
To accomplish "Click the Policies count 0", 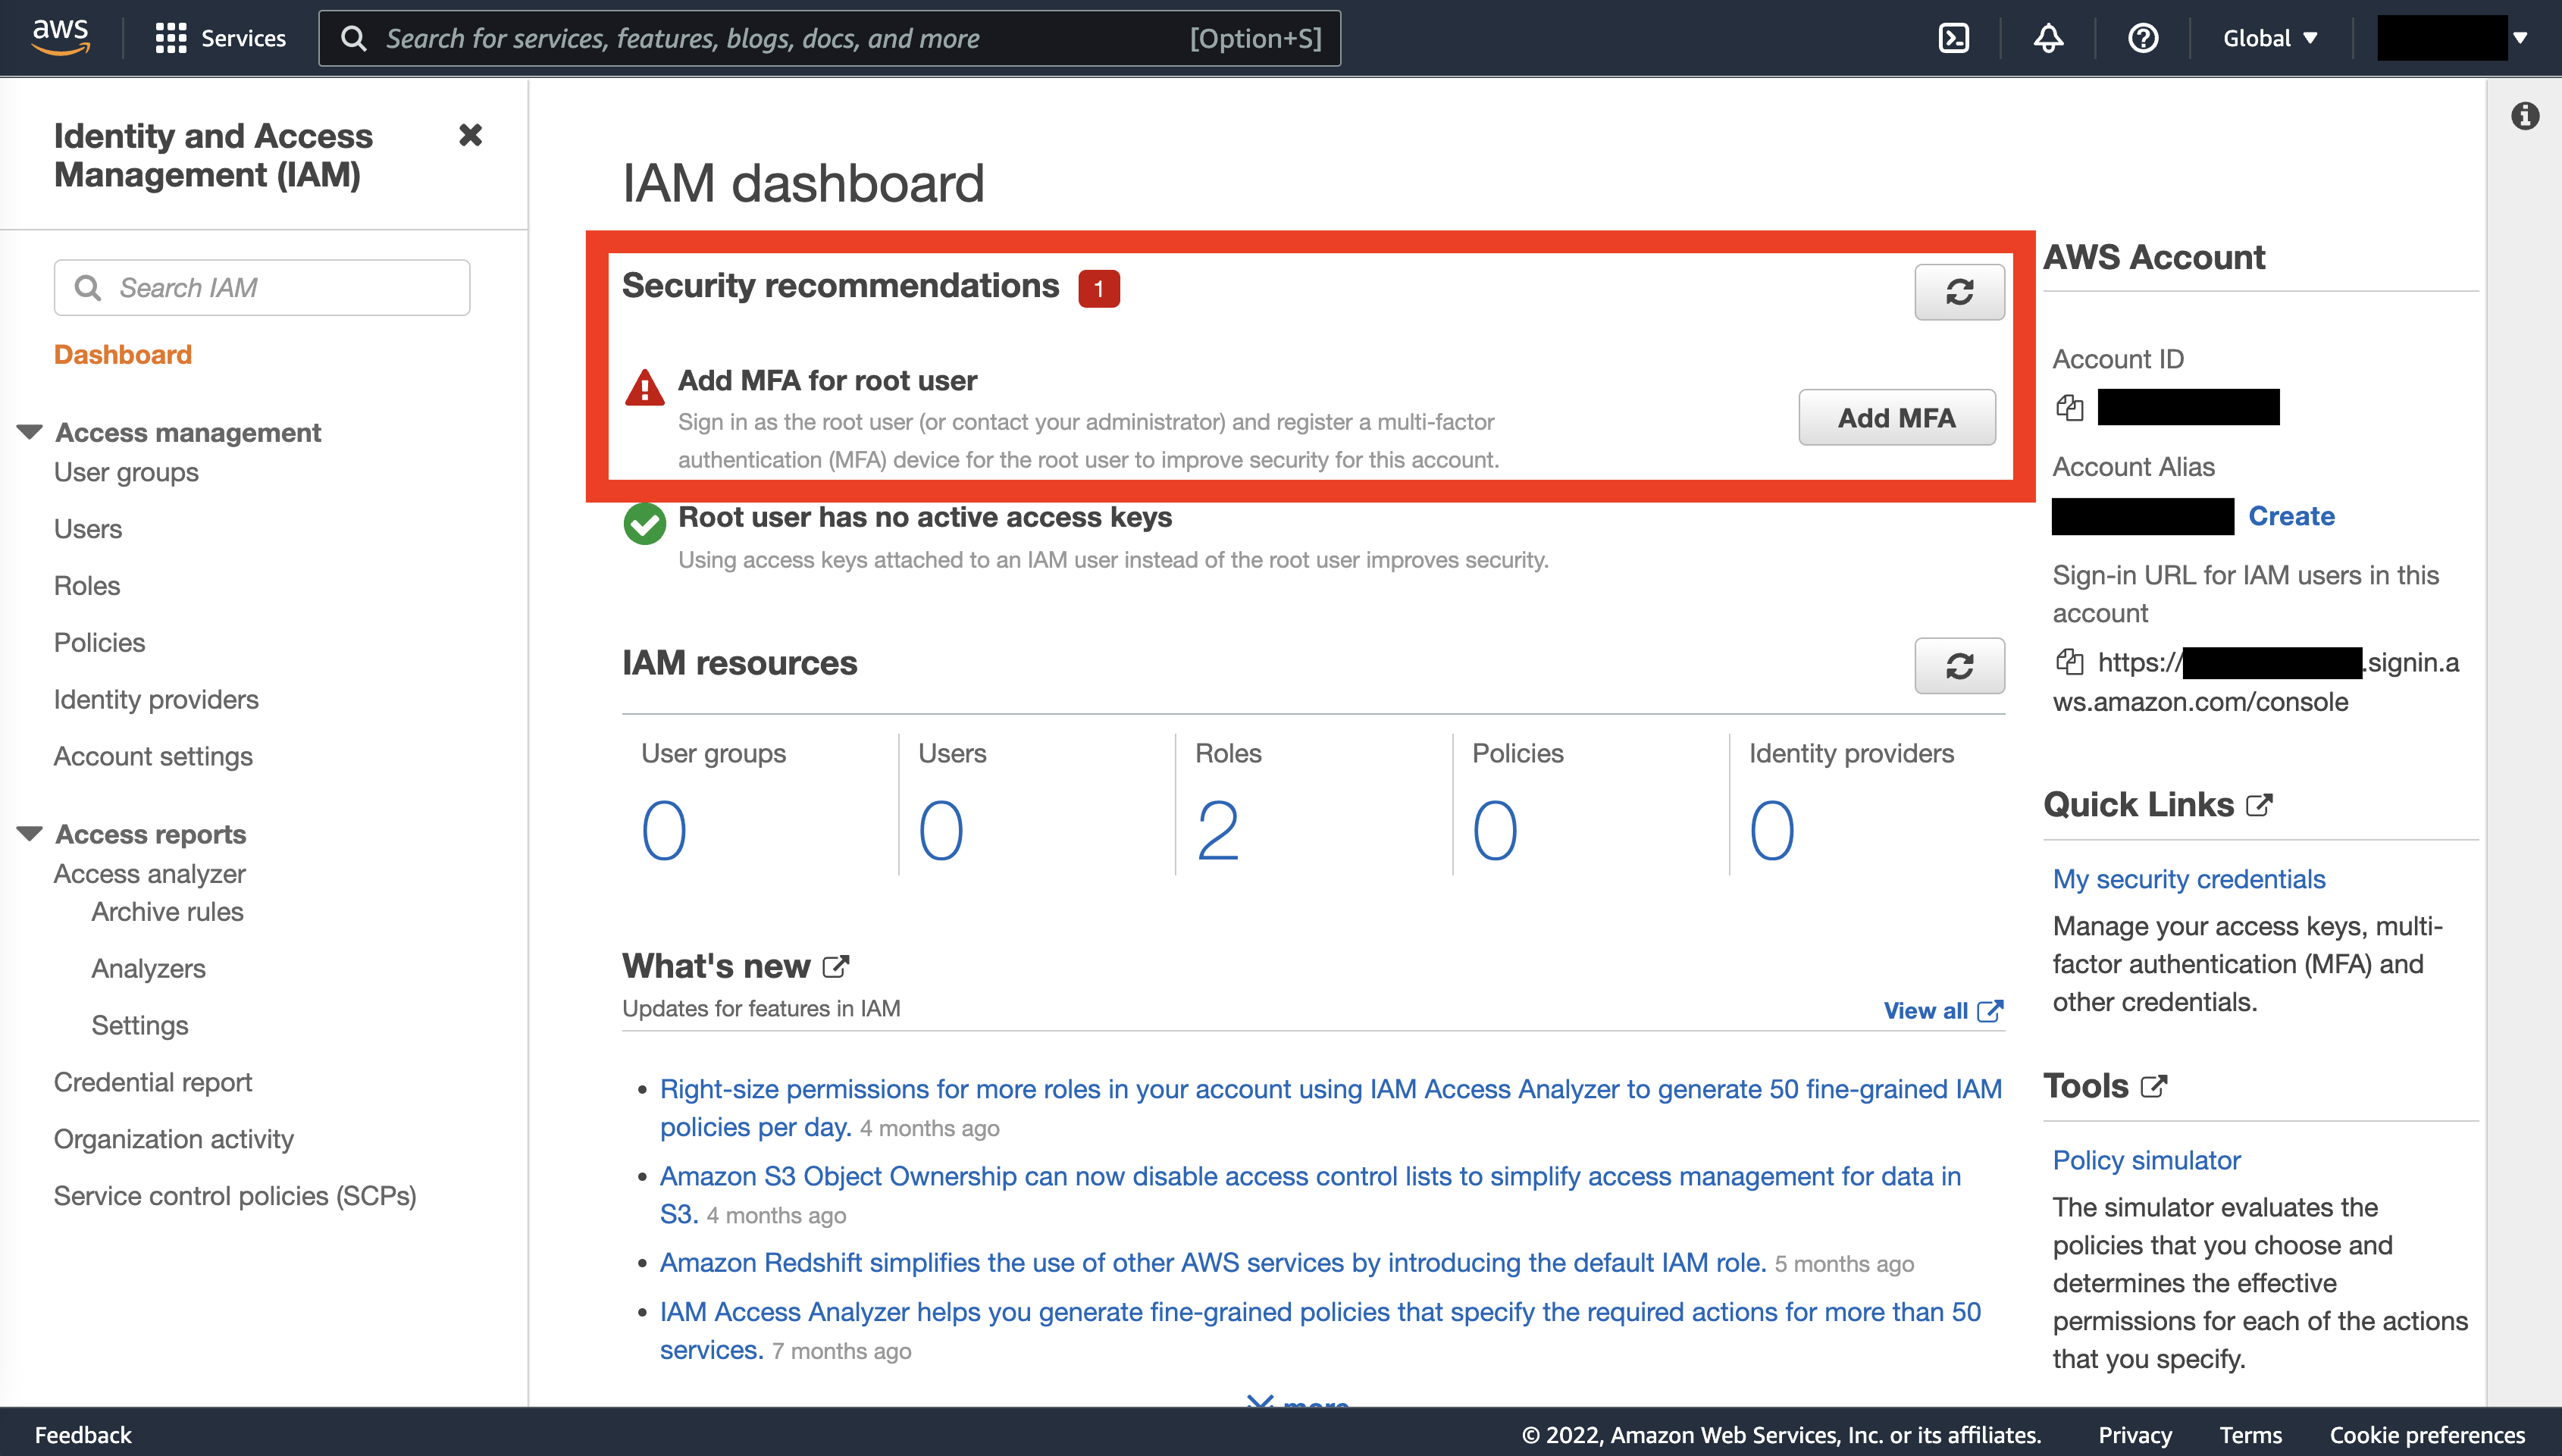I will (1495, 830).
